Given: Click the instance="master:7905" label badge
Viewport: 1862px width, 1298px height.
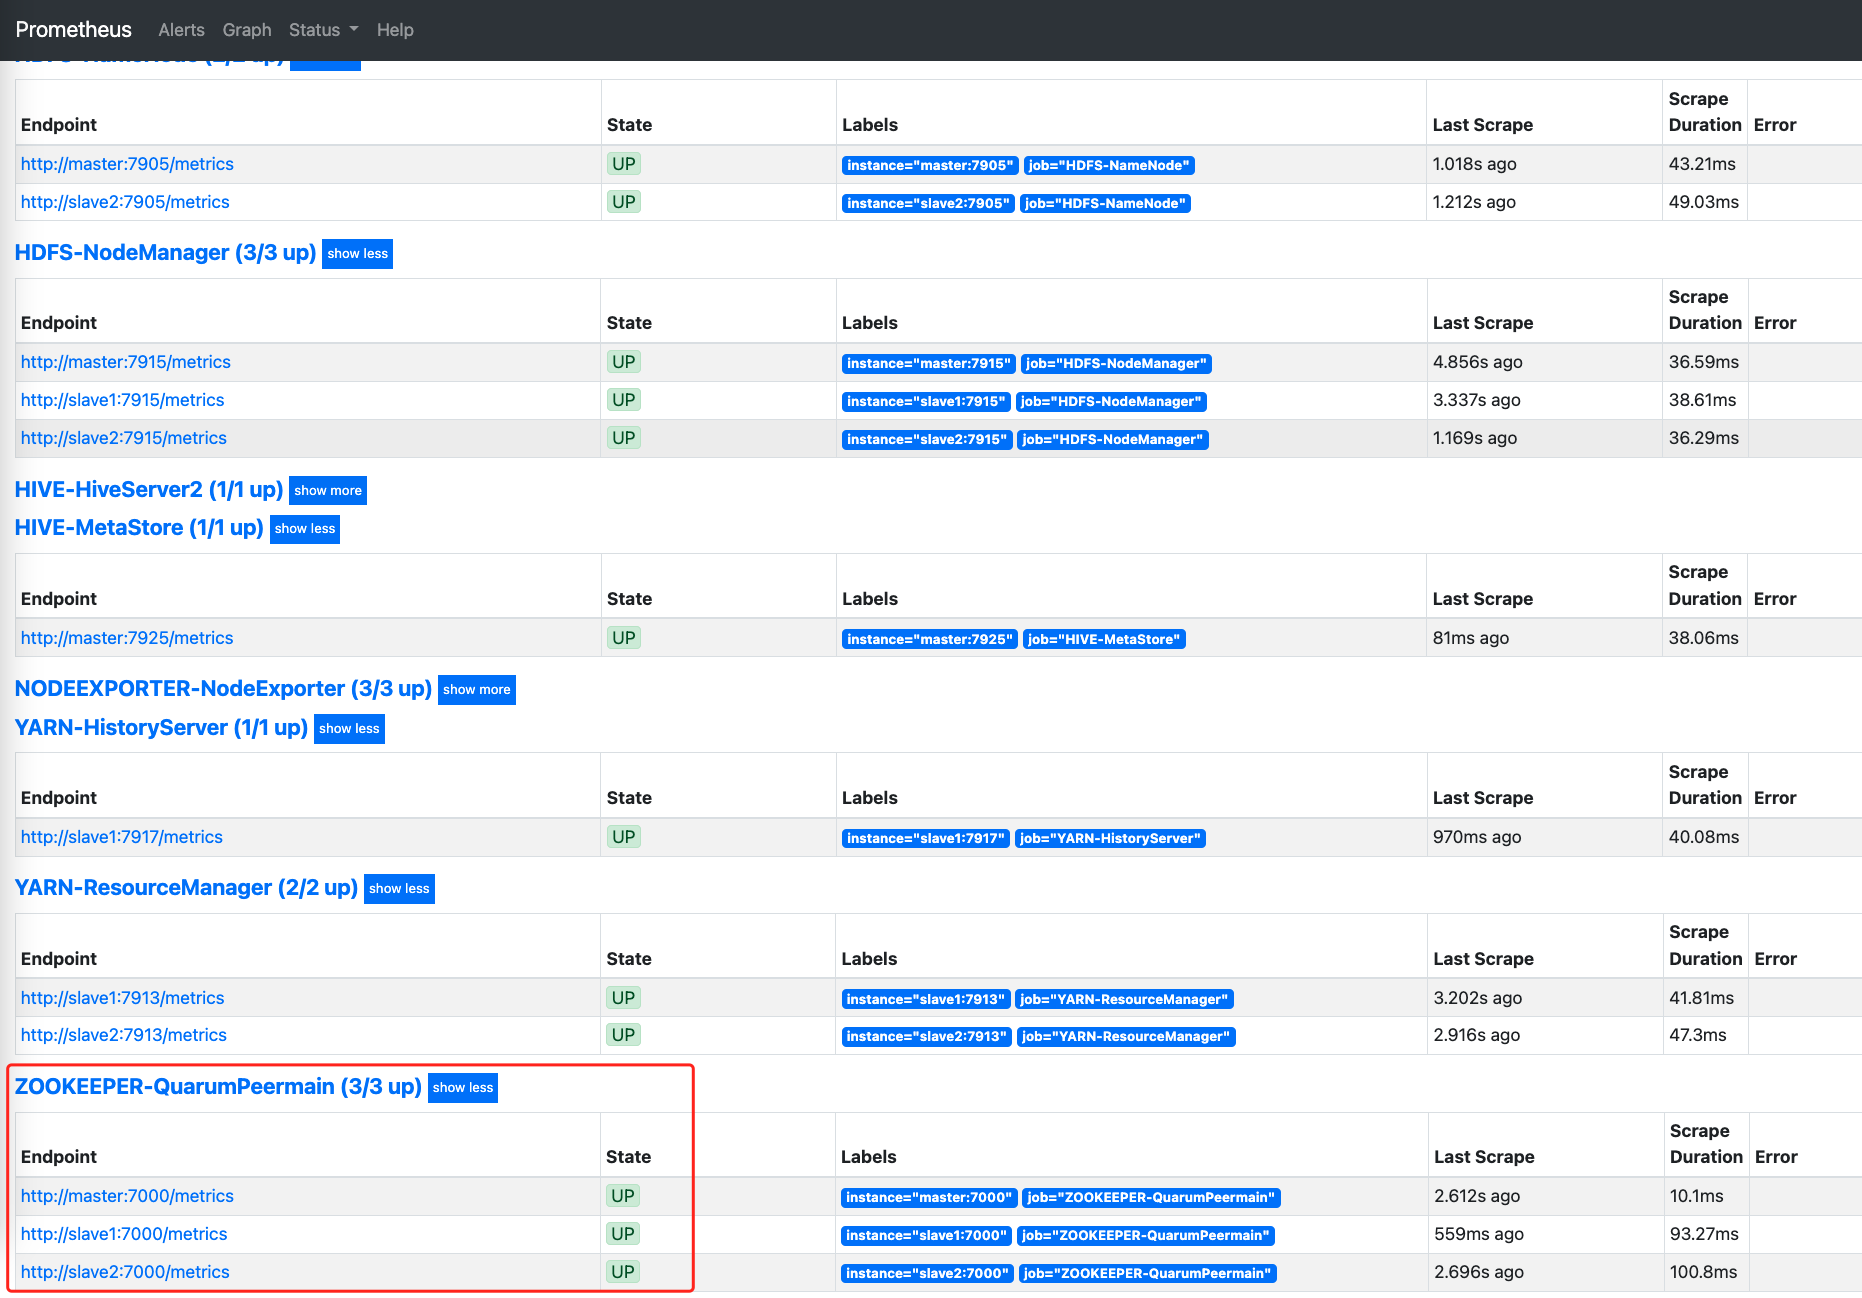Looking at the screenshot, I should point(930,166).
